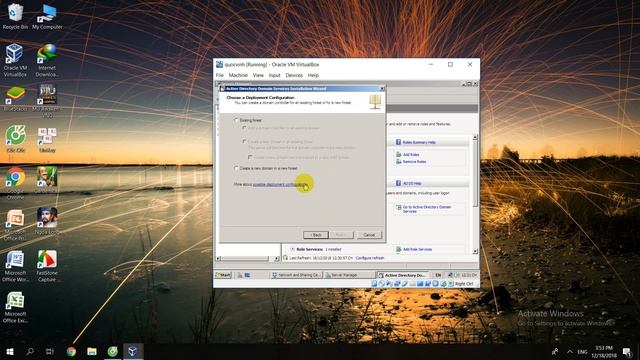Click Configure refresh link
Screen dimensions: 640x360
370,258
